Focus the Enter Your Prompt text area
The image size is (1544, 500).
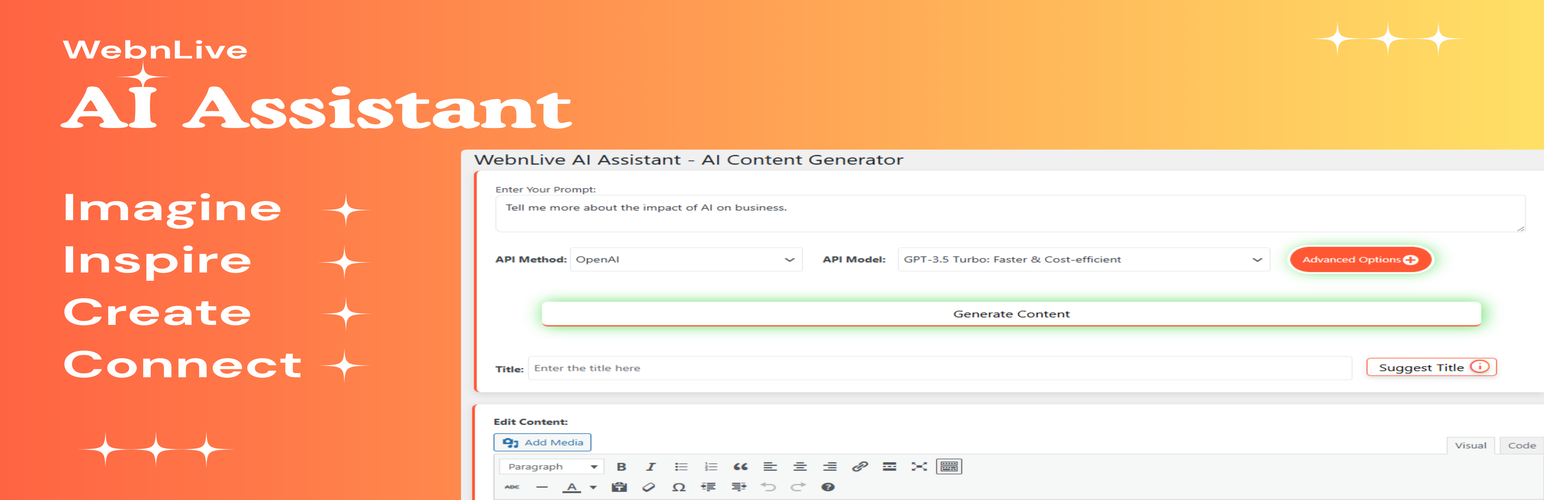1010,213
